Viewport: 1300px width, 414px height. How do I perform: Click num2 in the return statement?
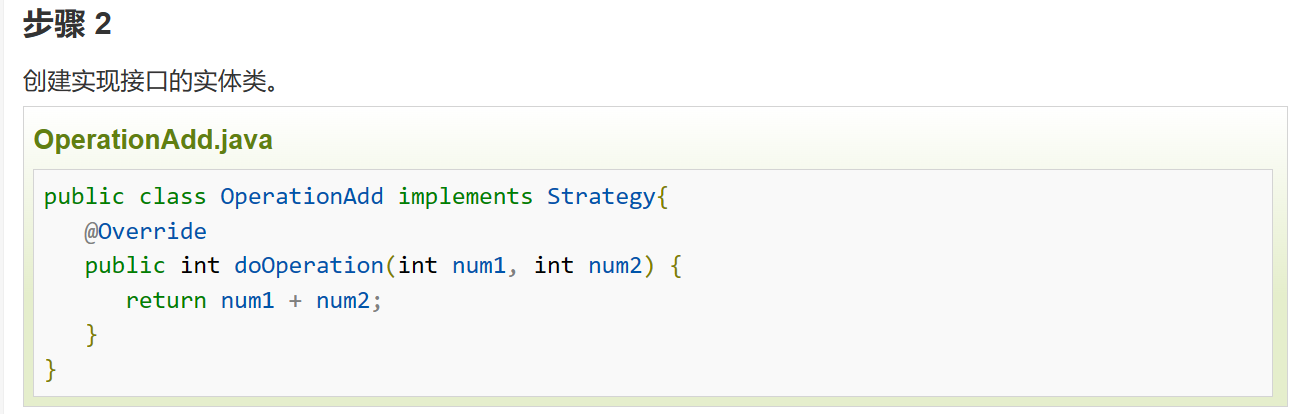point(342,301)
